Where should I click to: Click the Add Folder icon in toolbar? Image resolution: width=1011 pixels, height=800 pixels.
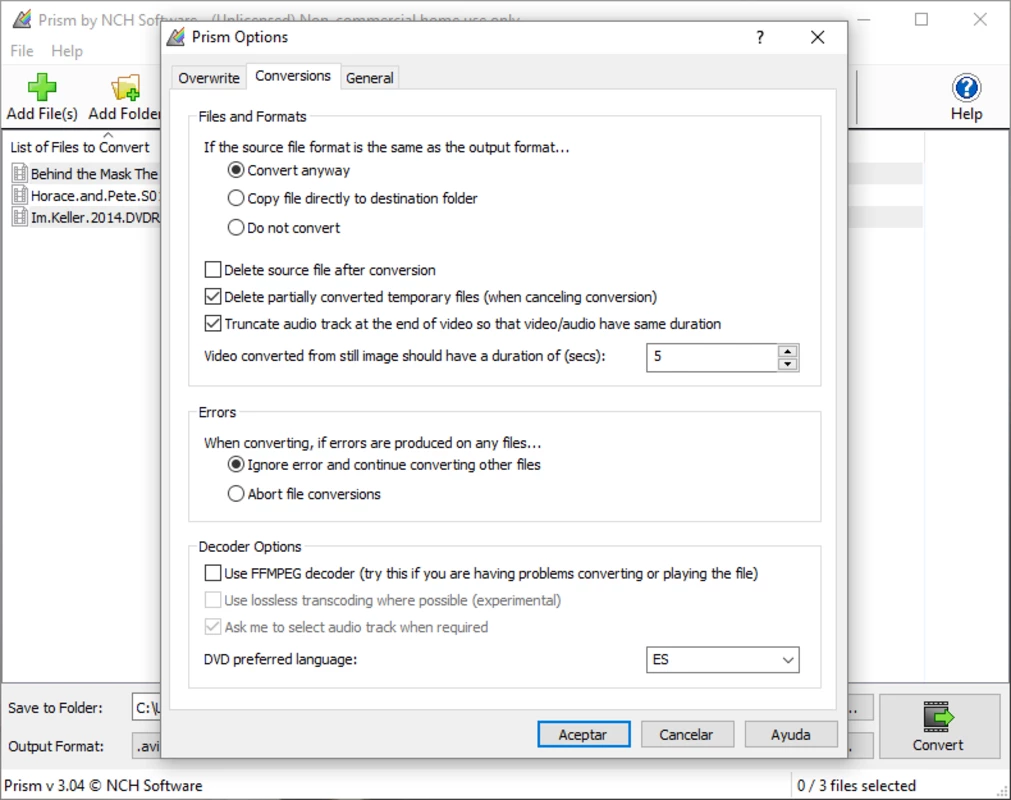coord(125,88)
